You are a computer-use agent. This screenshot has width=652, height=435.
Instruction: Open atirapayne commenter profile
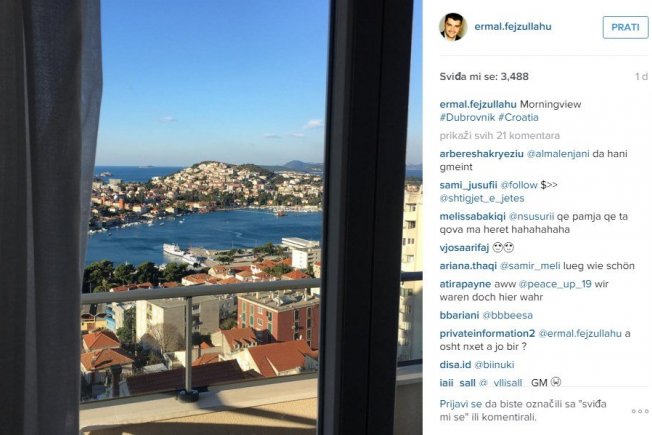pyautogui.click(x=465, y=284)
